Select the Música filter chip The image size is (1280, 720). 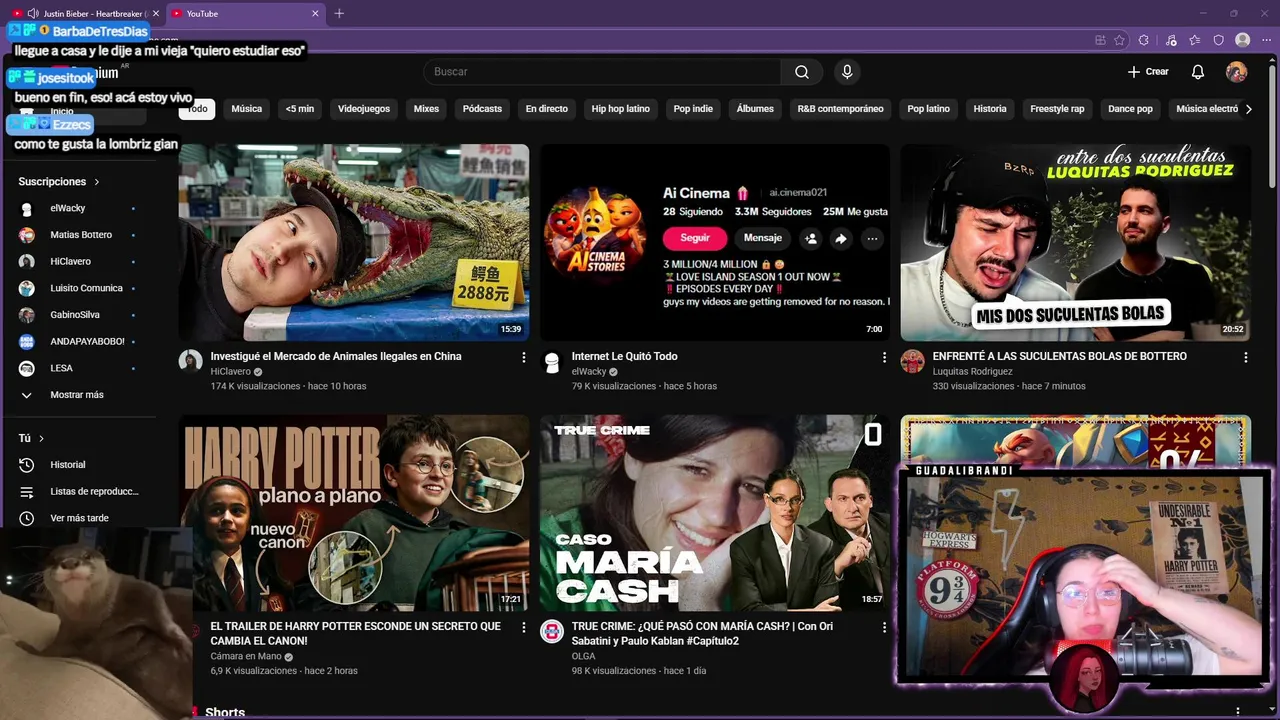(246, 109)
